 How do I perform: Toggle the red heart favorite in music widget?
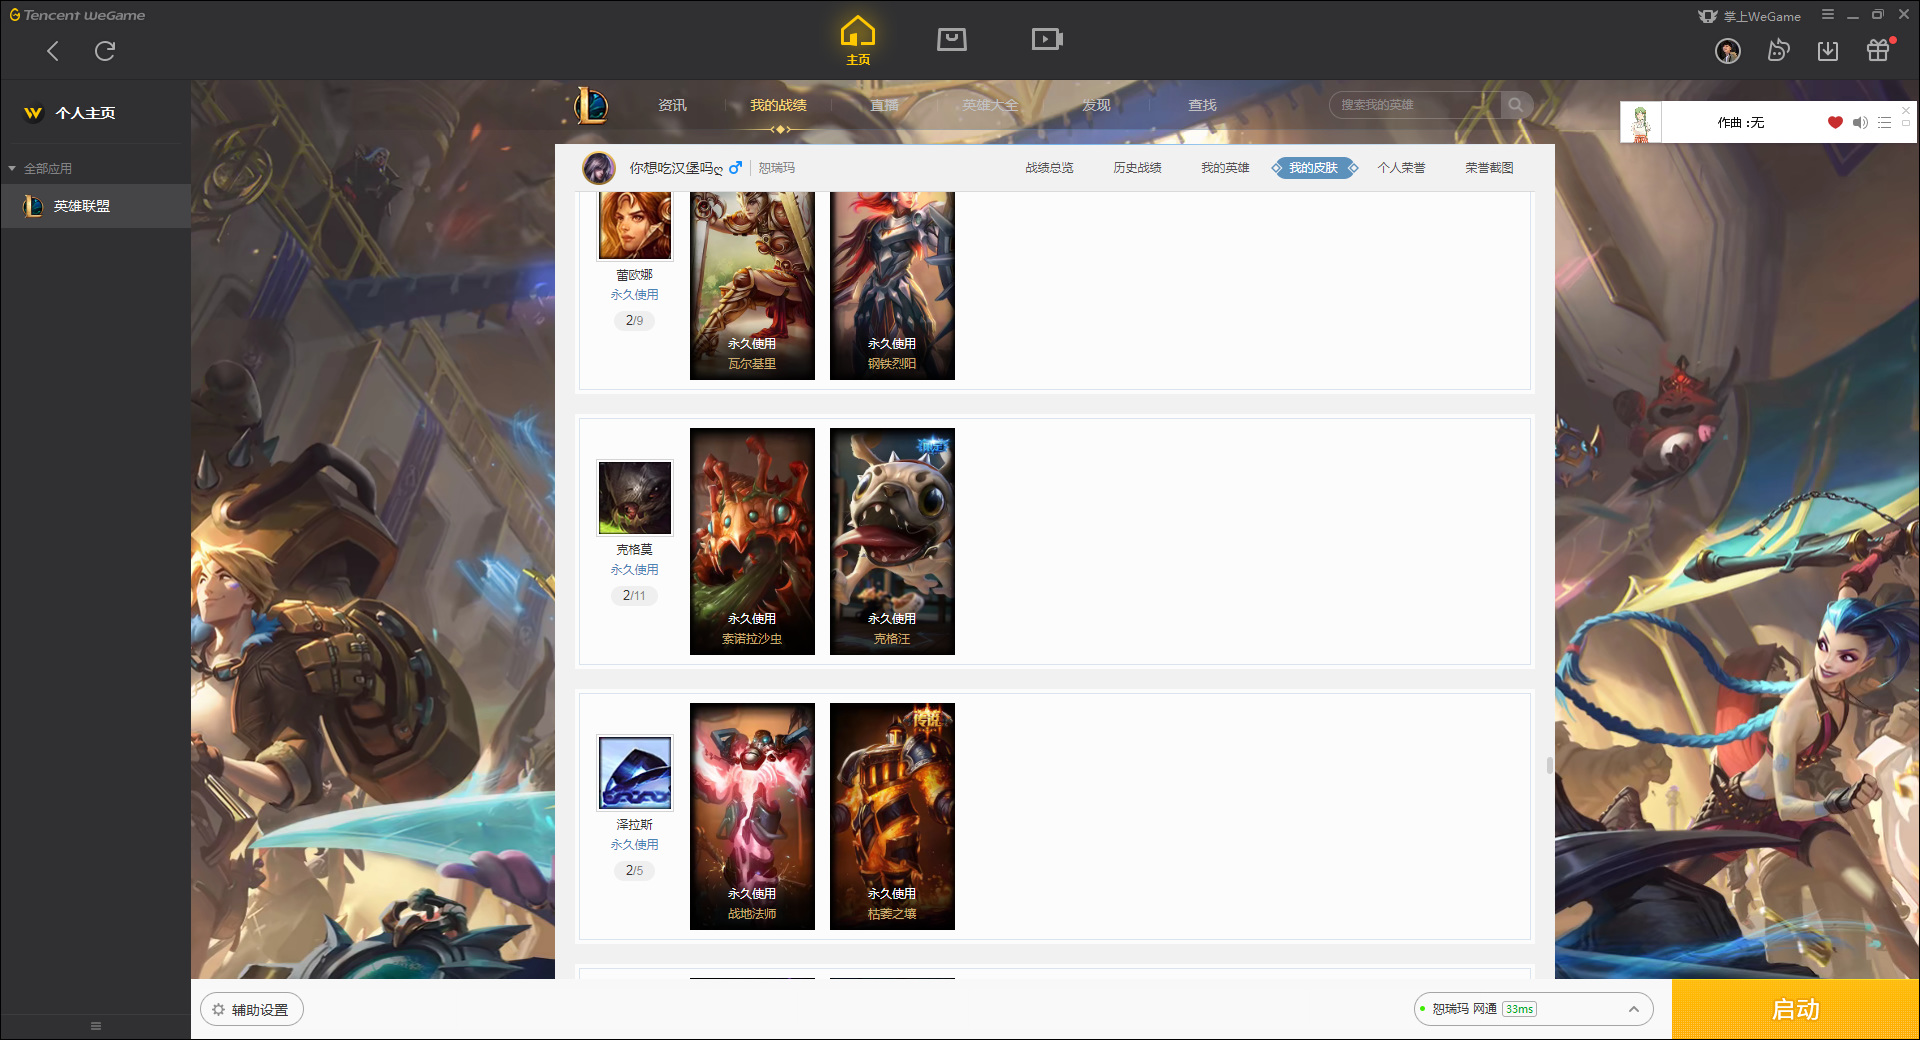point(1835,123)
